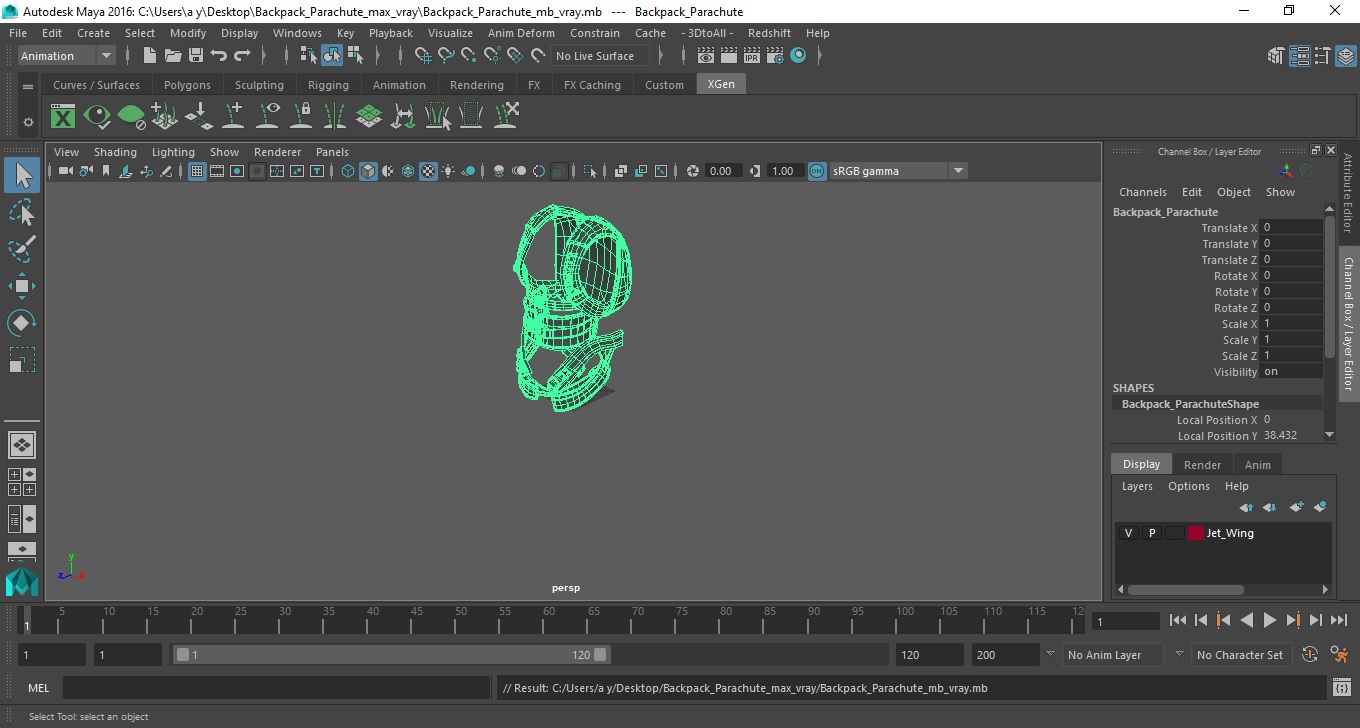
Task: Open the Animation menu set dropdown
Action: coord(67,56)
